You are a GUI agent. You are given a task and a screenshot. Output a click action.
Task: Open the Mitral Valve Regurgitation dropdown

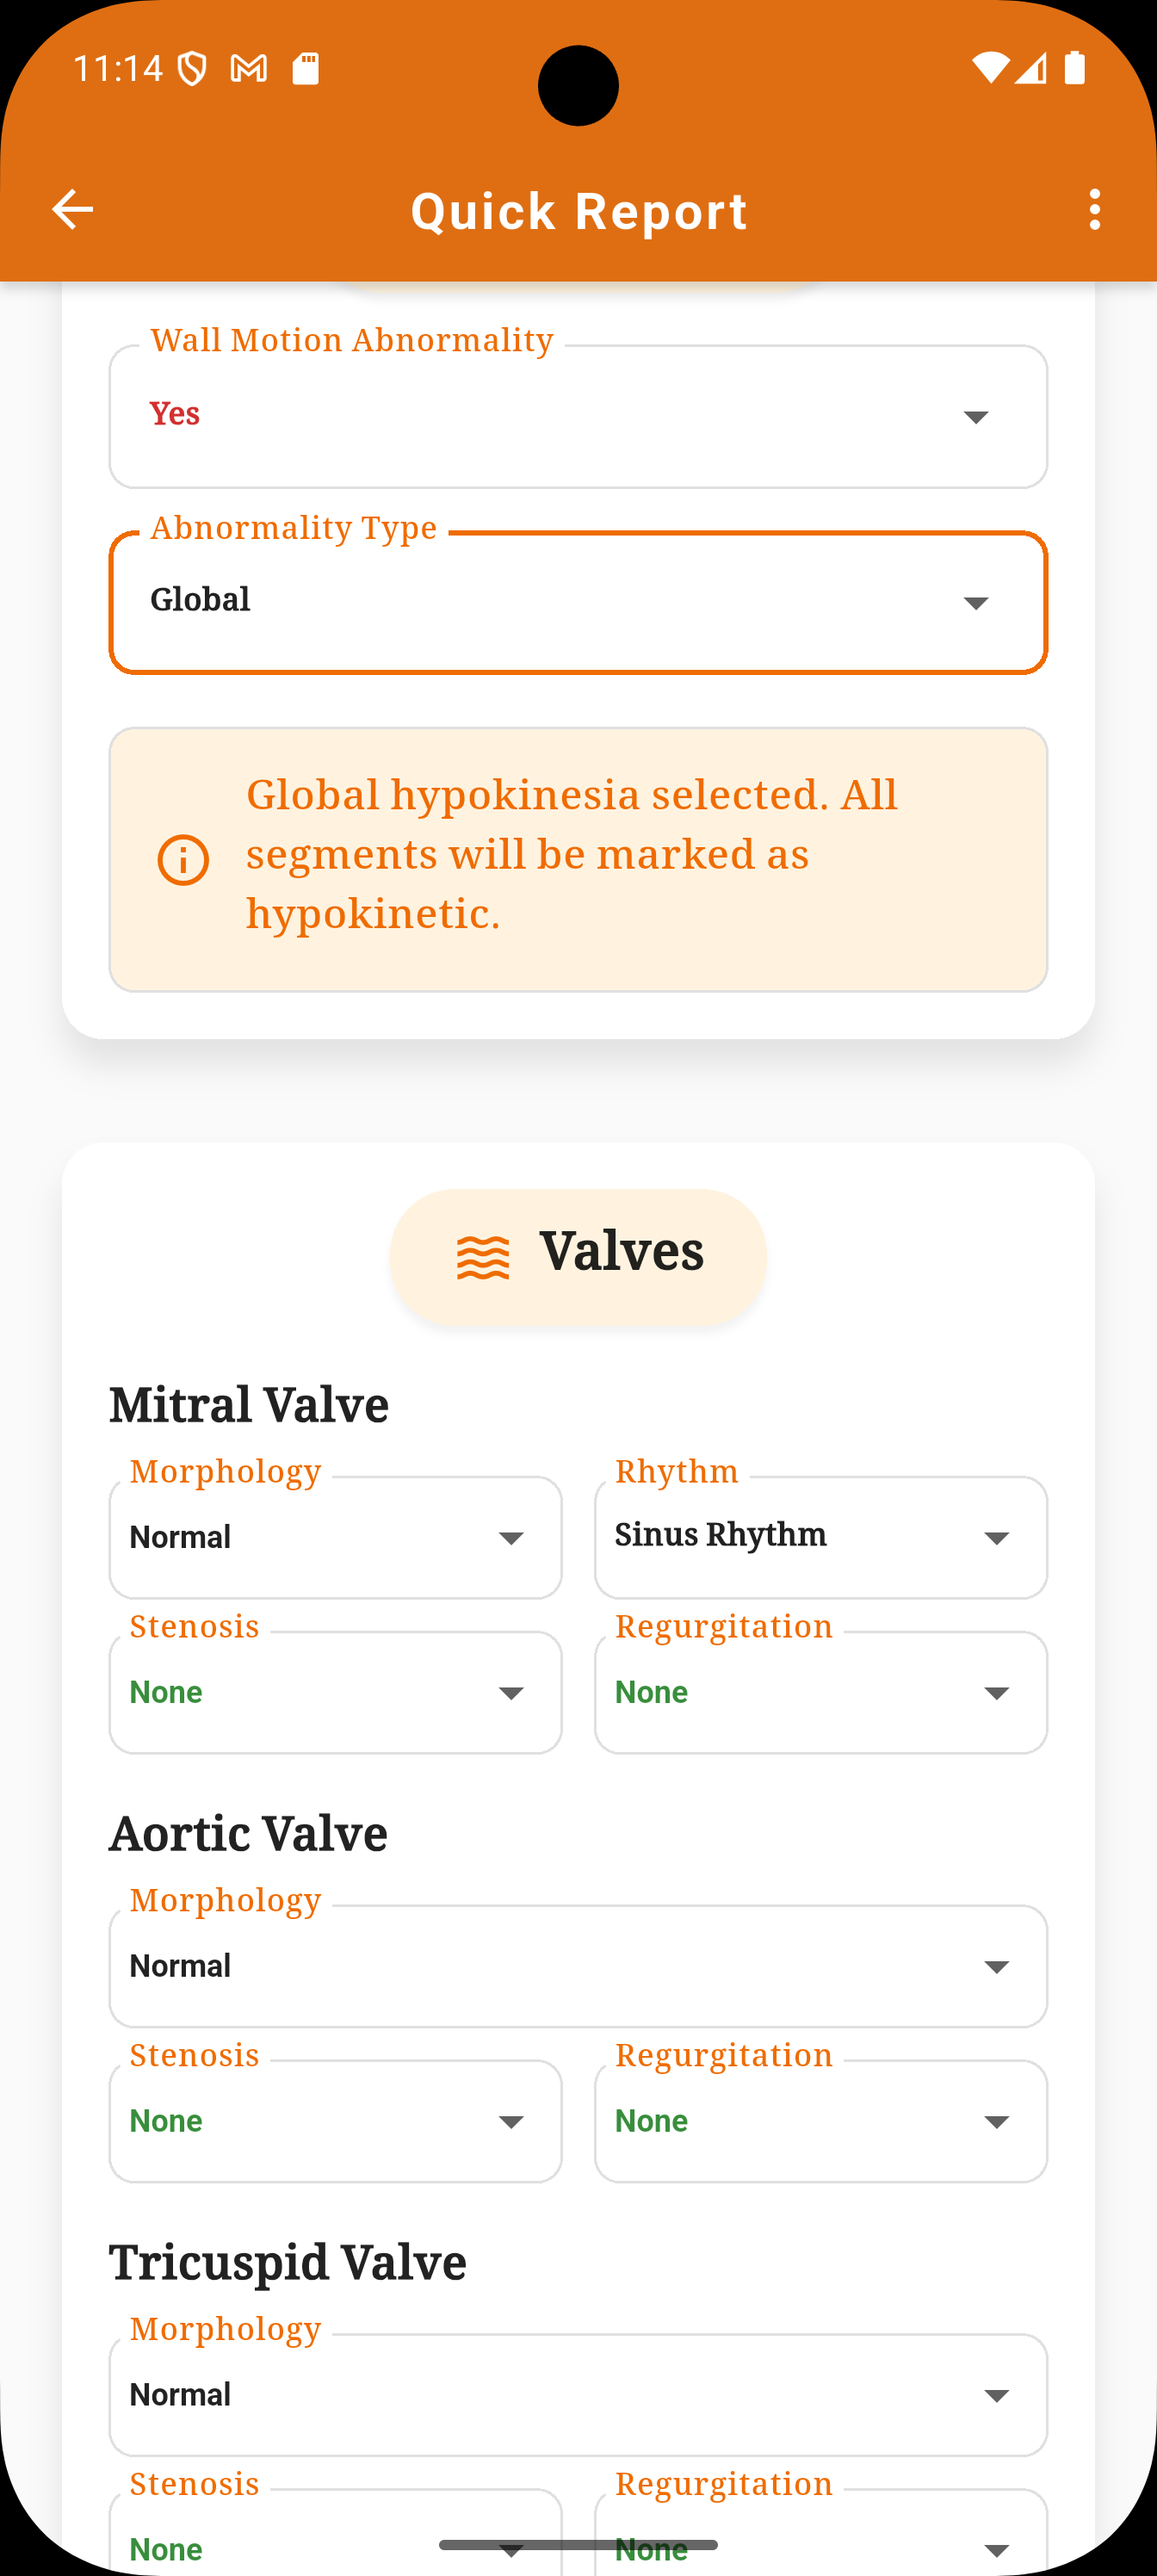coord(821,1692)
